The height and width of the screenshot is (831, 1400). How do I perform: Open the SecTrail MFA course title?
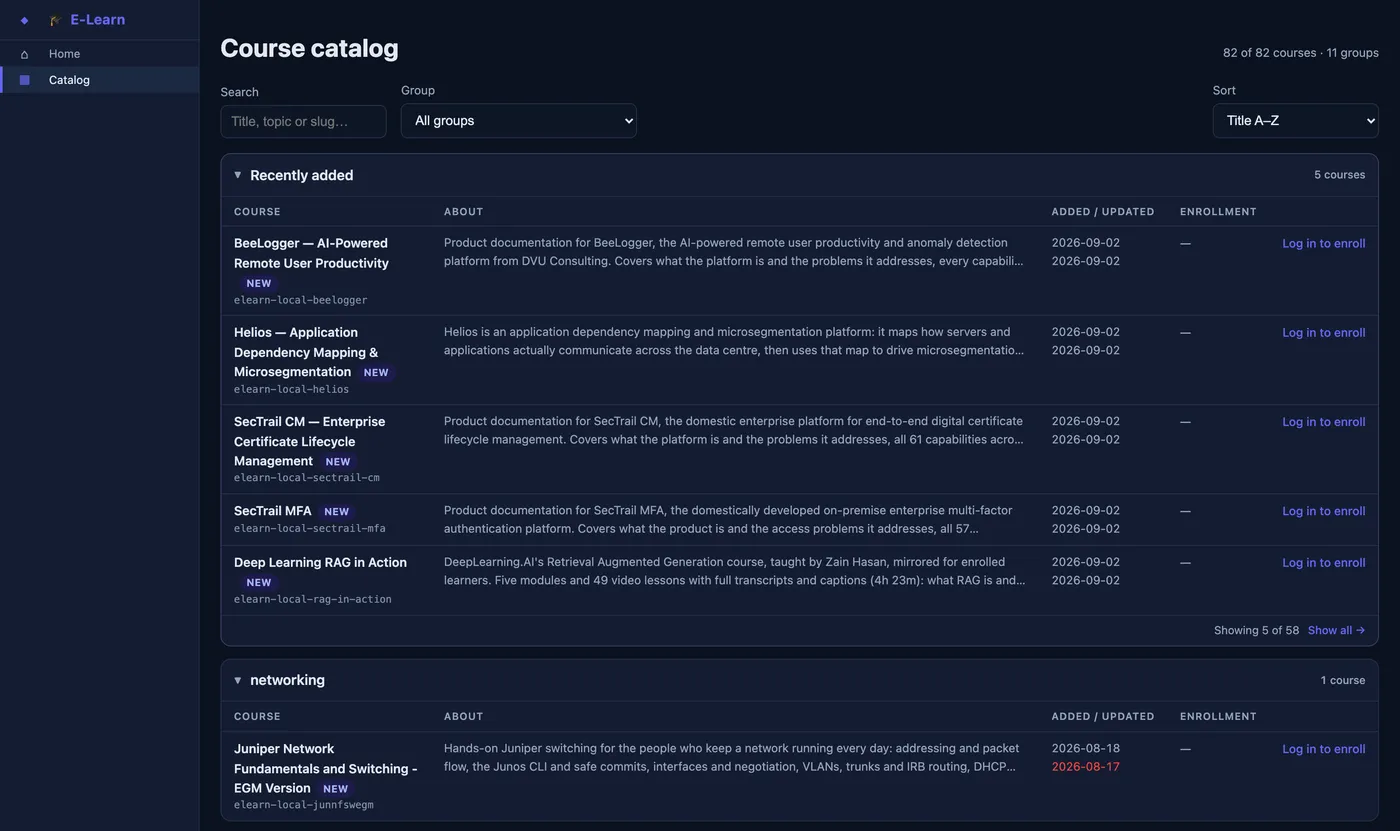pos(273,511)
